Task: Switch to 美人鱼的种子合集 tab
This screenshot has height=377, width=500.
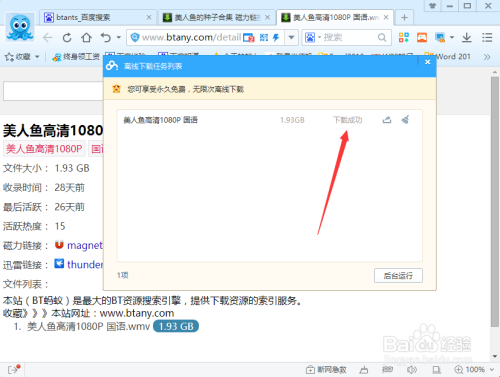Action: point(216,17)
